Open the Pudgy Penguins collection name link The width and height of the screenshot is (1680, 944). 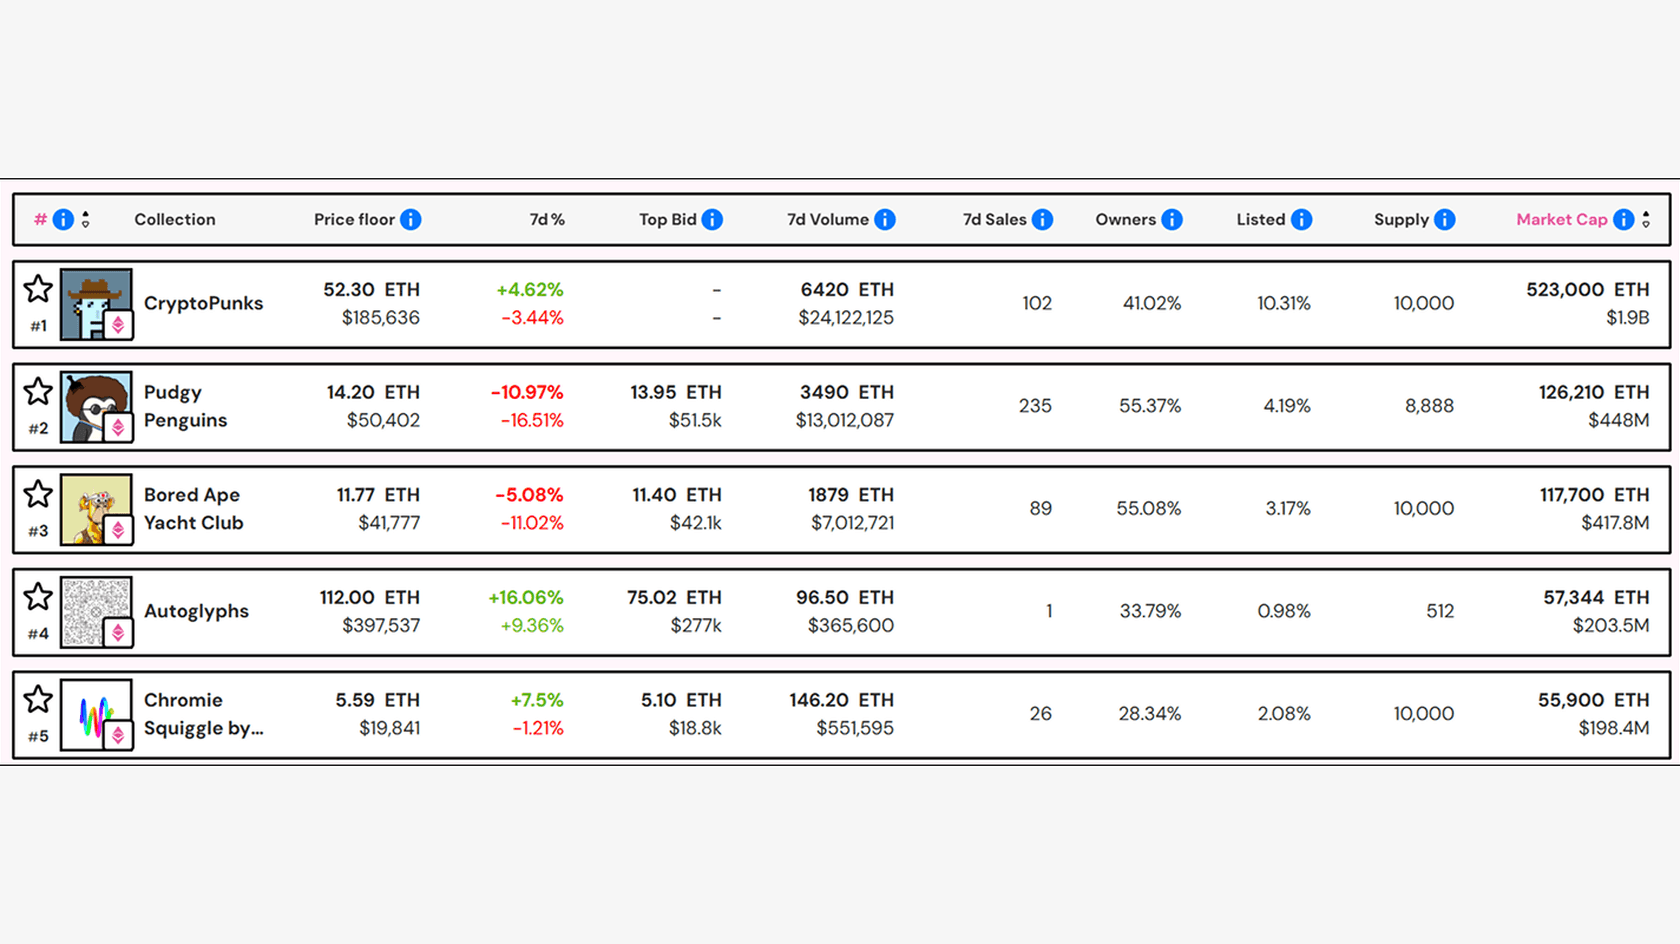pyautogui.click(x=186, y=406)
